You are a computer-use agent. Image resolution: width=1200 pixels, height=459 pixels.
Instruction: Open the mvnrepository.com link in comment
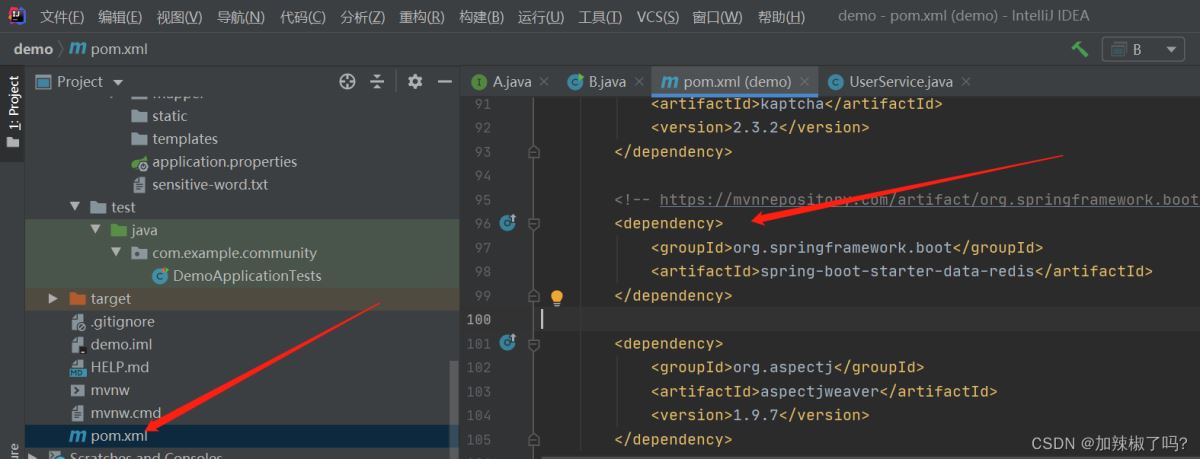928,200
